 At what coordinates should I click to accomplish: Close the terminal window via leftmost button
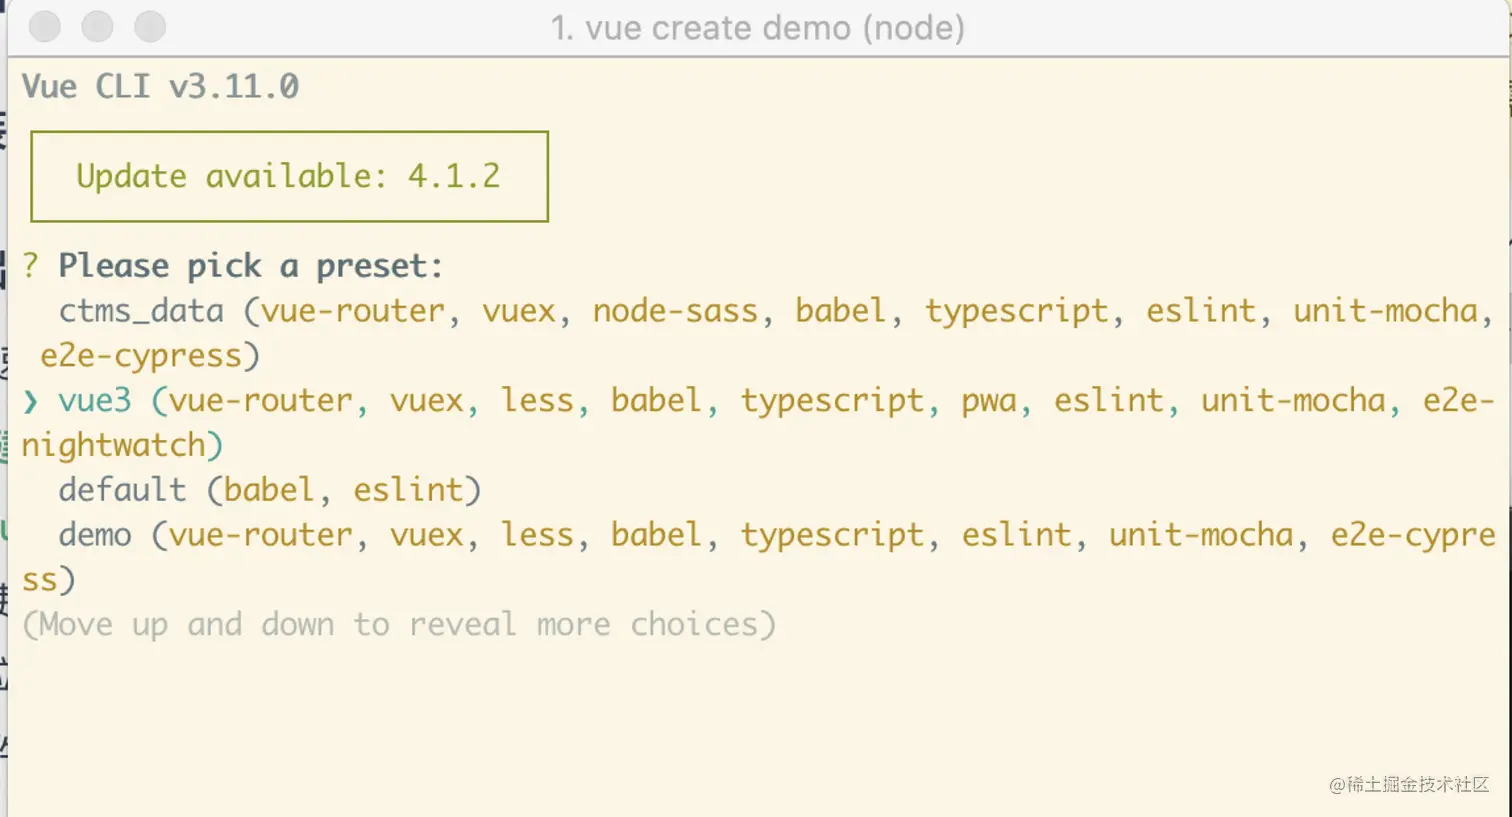tap(45, 27)
